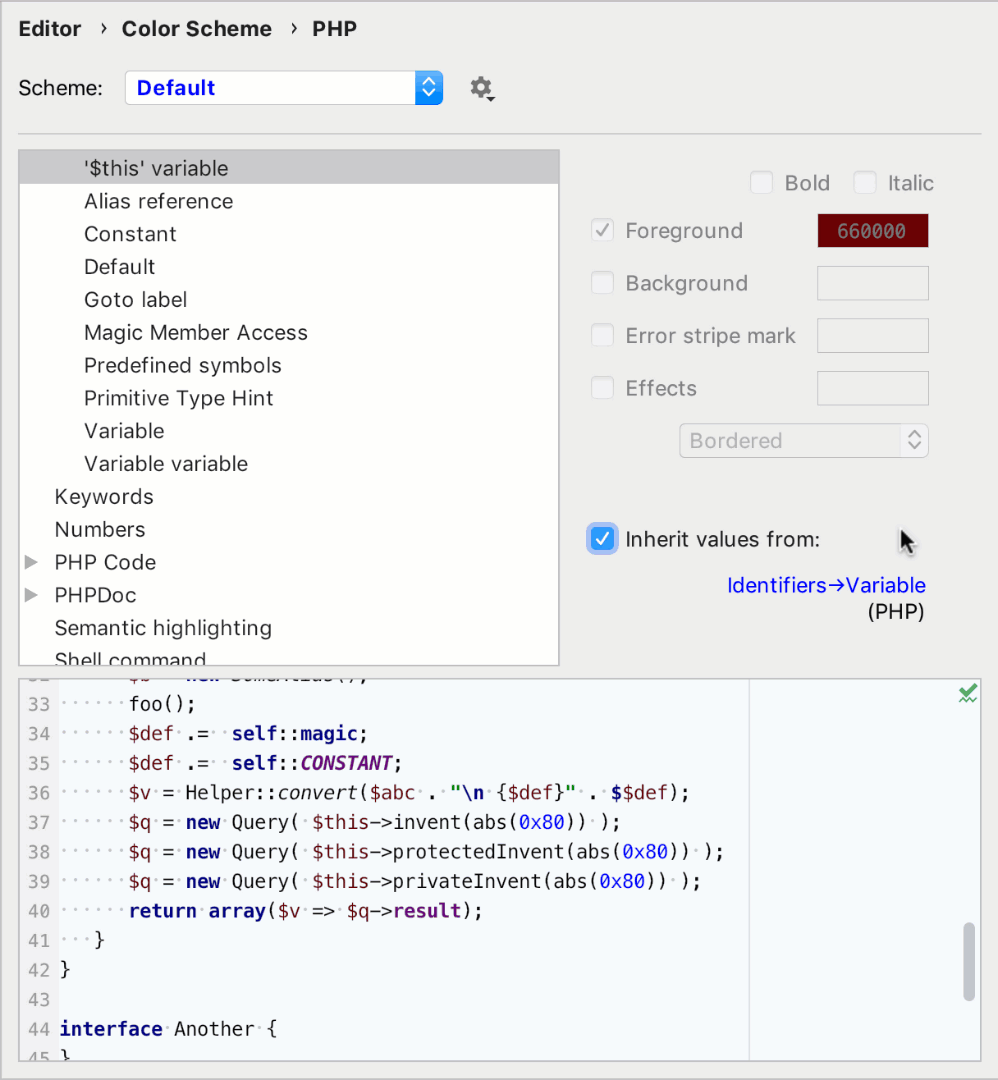Expand the PHPDoc tree node
The width and height of the screenshot is (998, 1080).
[x=31, y=595]
